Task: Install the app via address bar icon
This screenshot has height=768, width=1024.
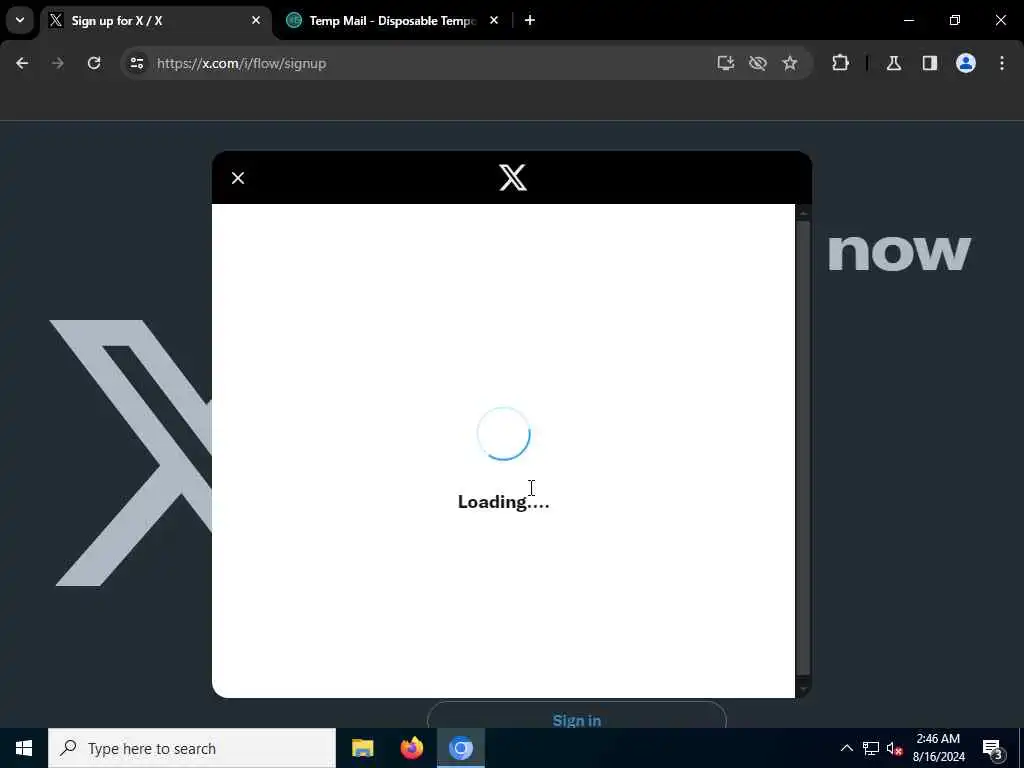Action: 726,63
